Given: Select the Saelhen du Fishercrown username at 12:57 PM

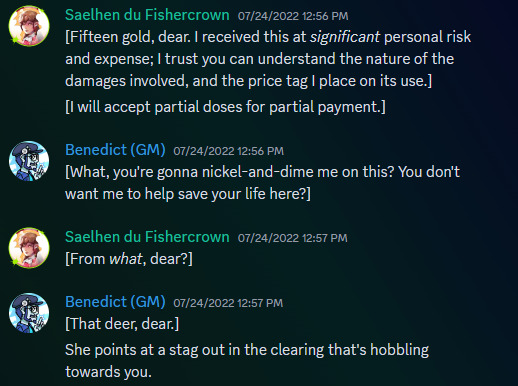Looking at the screenshot, I should coord(147,237).
